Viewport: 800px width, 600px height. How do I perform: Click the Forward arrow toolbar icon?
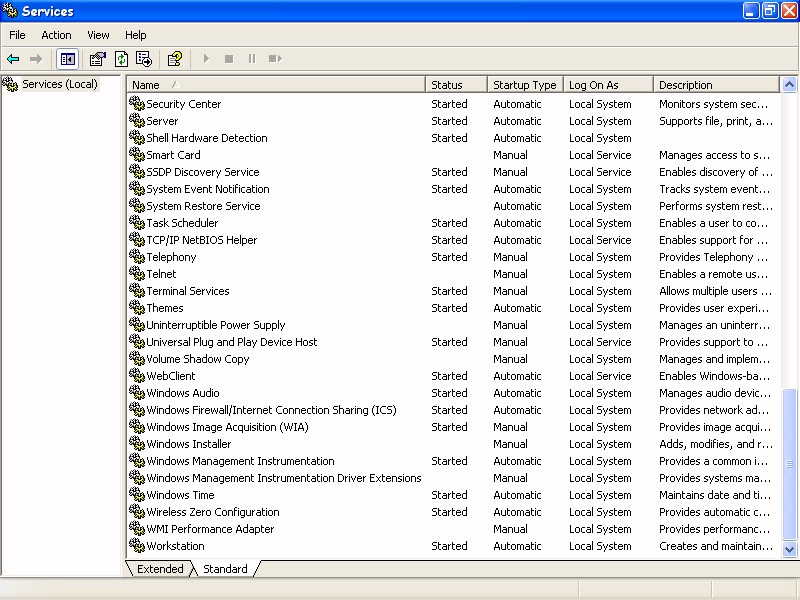pos(36,59)
